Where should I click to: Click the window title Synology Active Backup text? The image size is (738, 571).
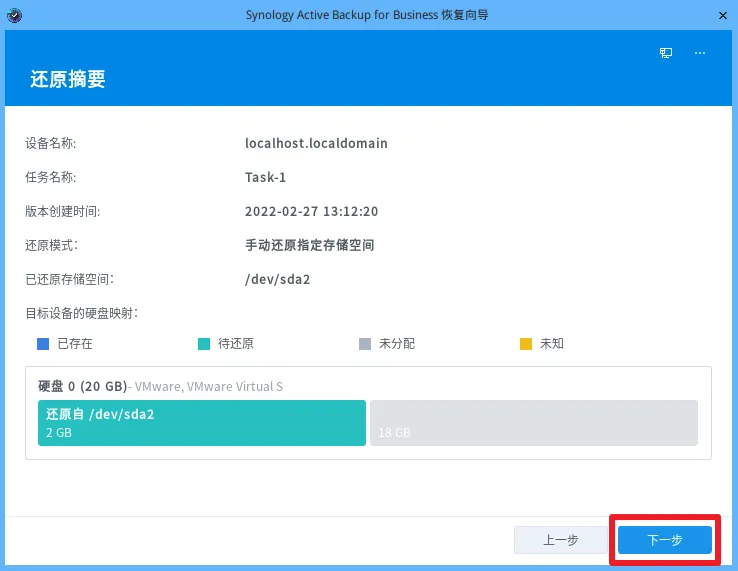click(x=367, y=15)
